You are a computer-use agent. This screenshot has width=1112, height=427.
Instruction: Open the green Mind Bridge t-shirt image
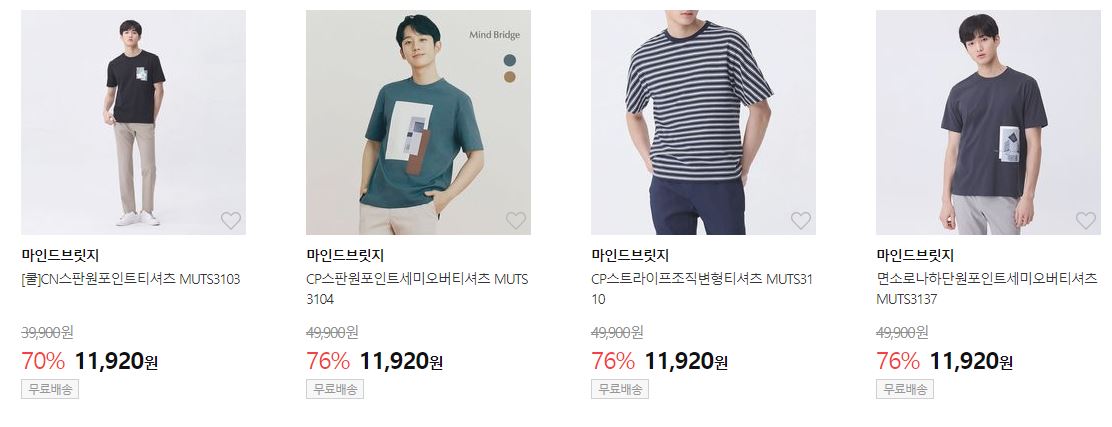click(x=418, y=122)
